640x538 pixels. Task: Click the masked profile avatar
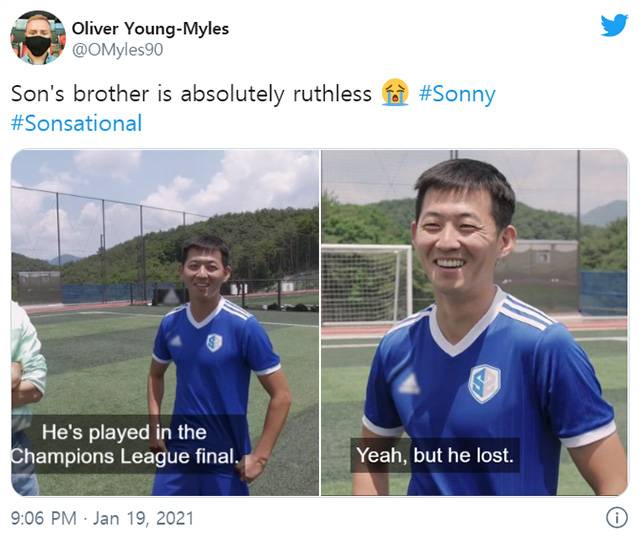click(37, 38)
